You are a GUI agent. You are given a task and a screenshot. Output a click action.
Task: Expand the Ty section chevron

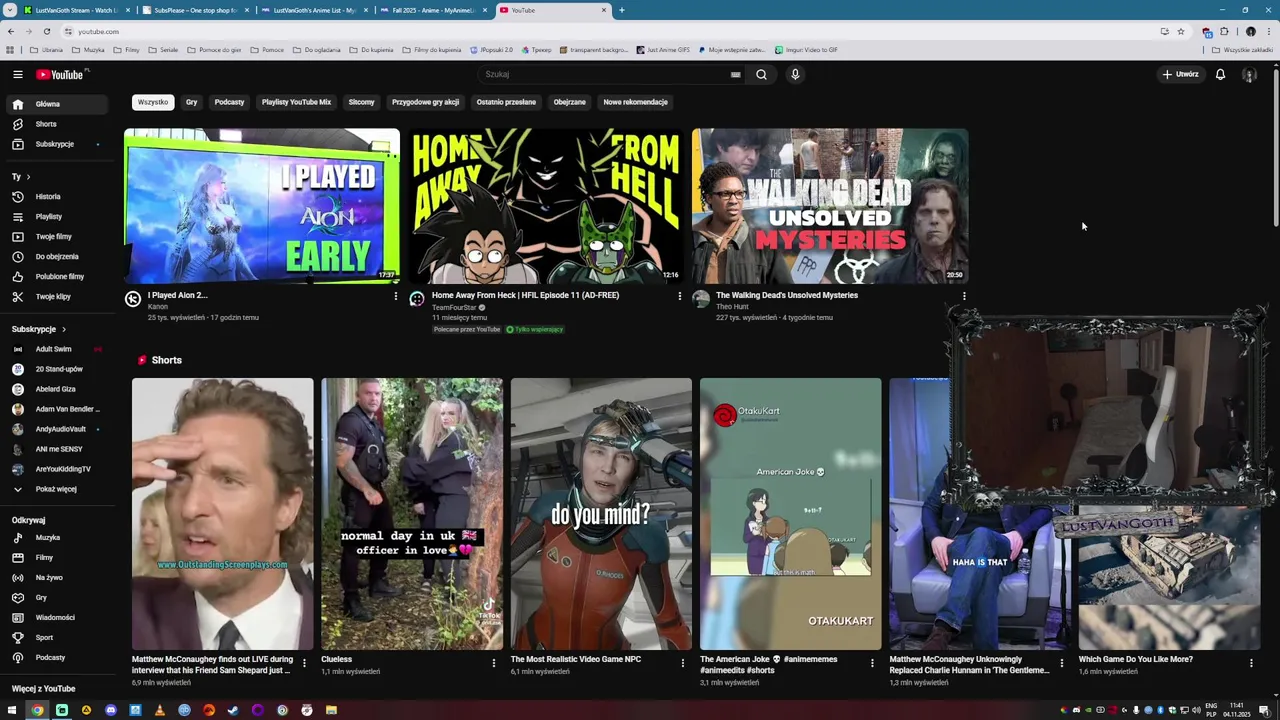[x=28, y=177]
